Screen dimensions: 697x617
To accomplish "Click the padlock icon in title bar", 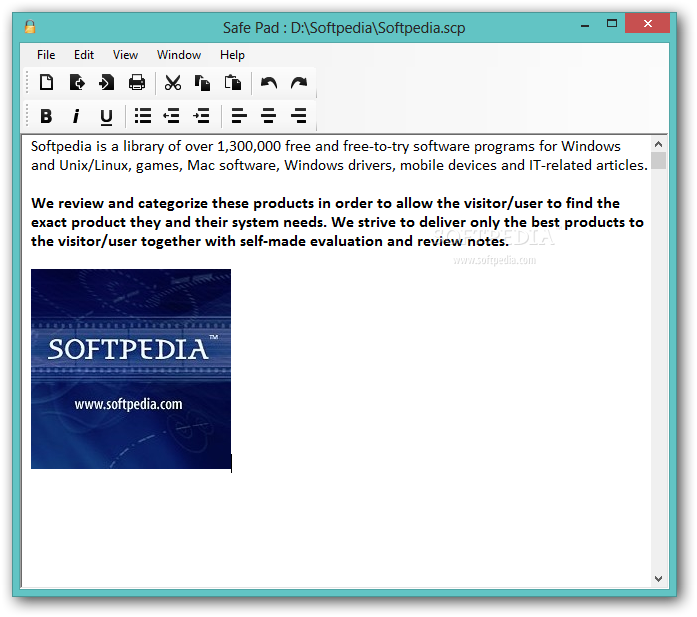I will (x=30, y=27).
